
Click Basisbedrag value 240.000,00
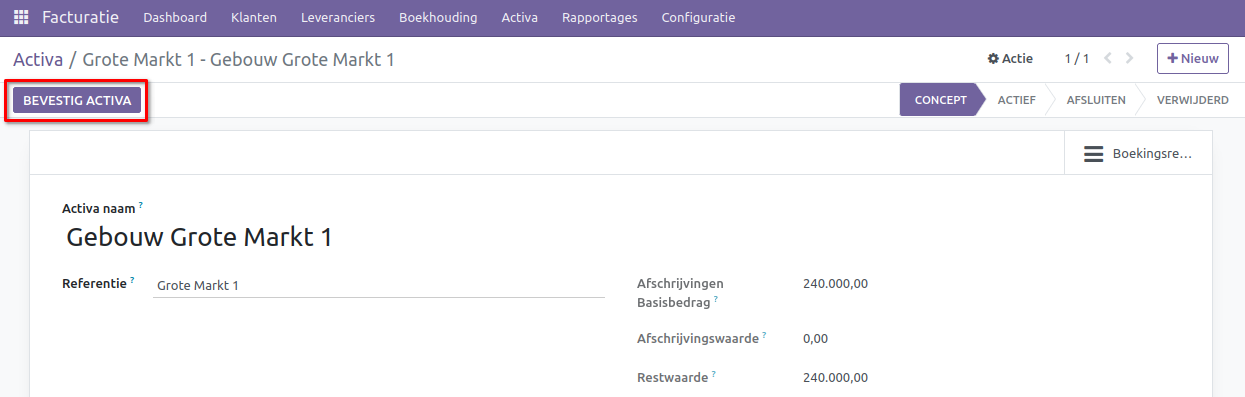[835, 283]
